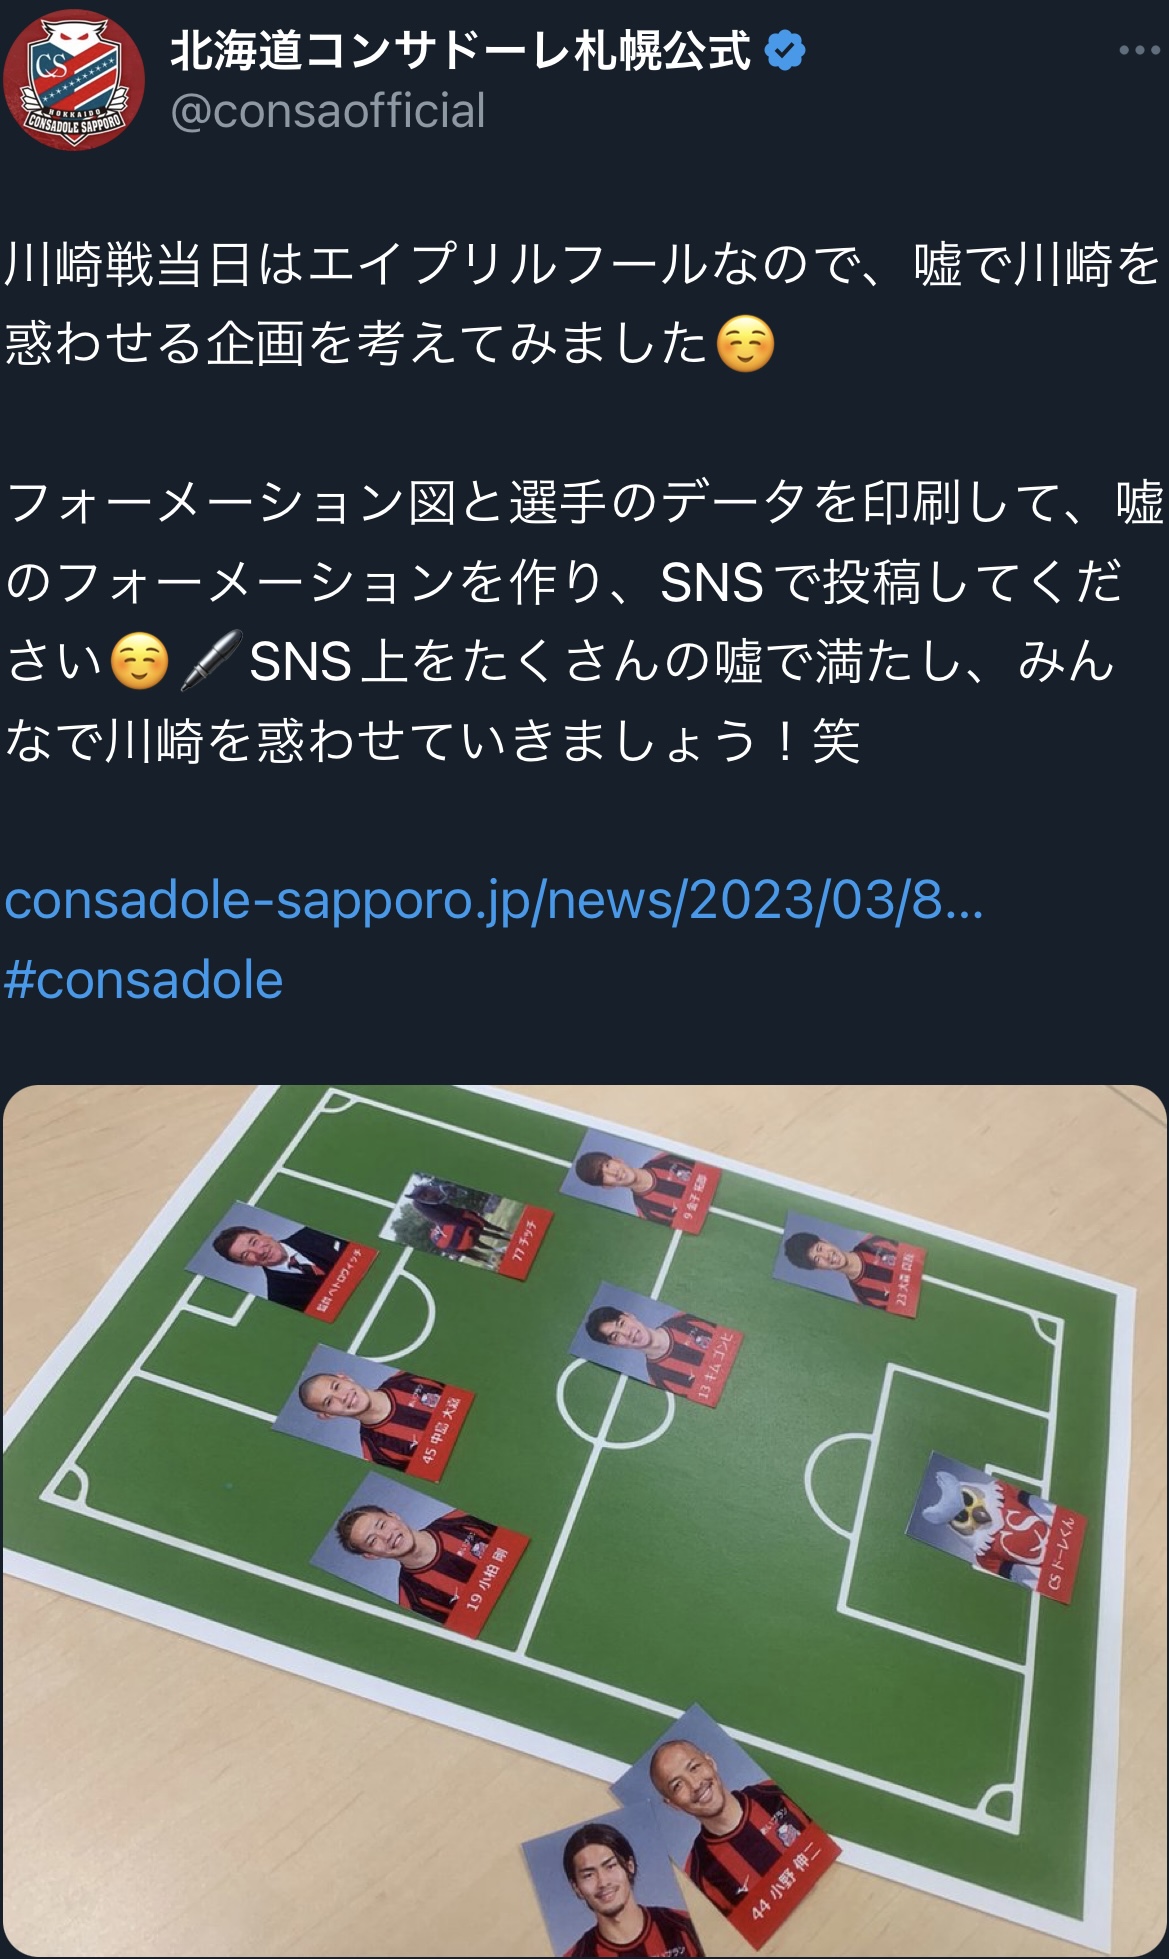Tap the blue verified badge

785,50
